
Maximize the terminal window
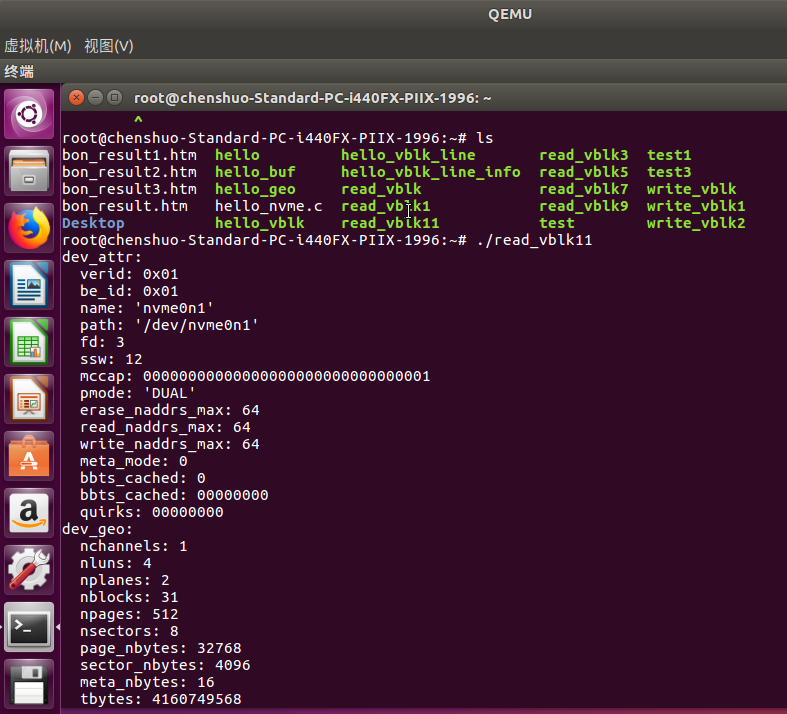[x=115, y=98]
